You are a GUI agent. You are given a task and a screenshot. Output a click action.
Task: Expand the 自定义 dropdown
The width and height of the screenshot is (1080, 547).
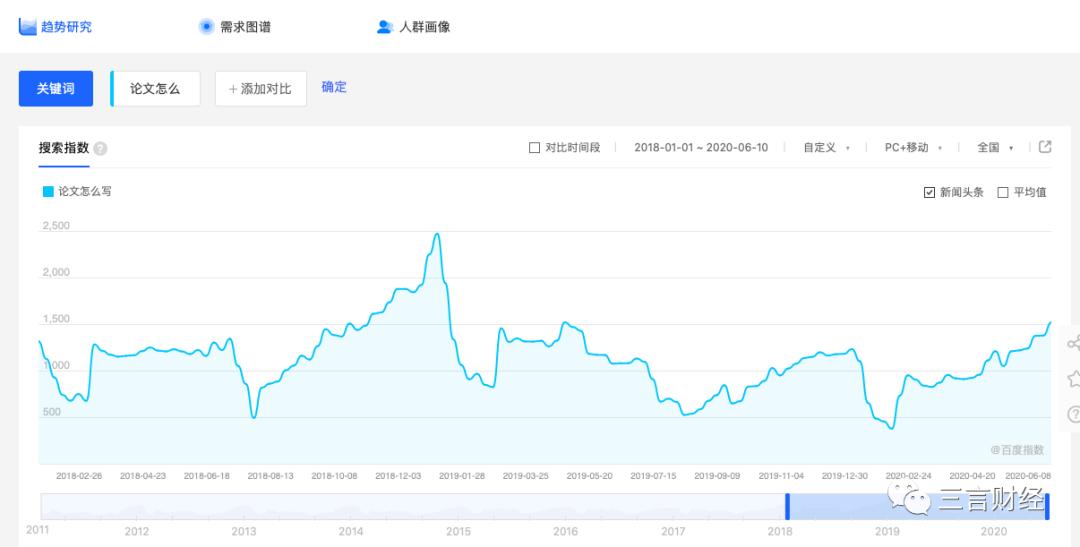click(x=827, y=147)
